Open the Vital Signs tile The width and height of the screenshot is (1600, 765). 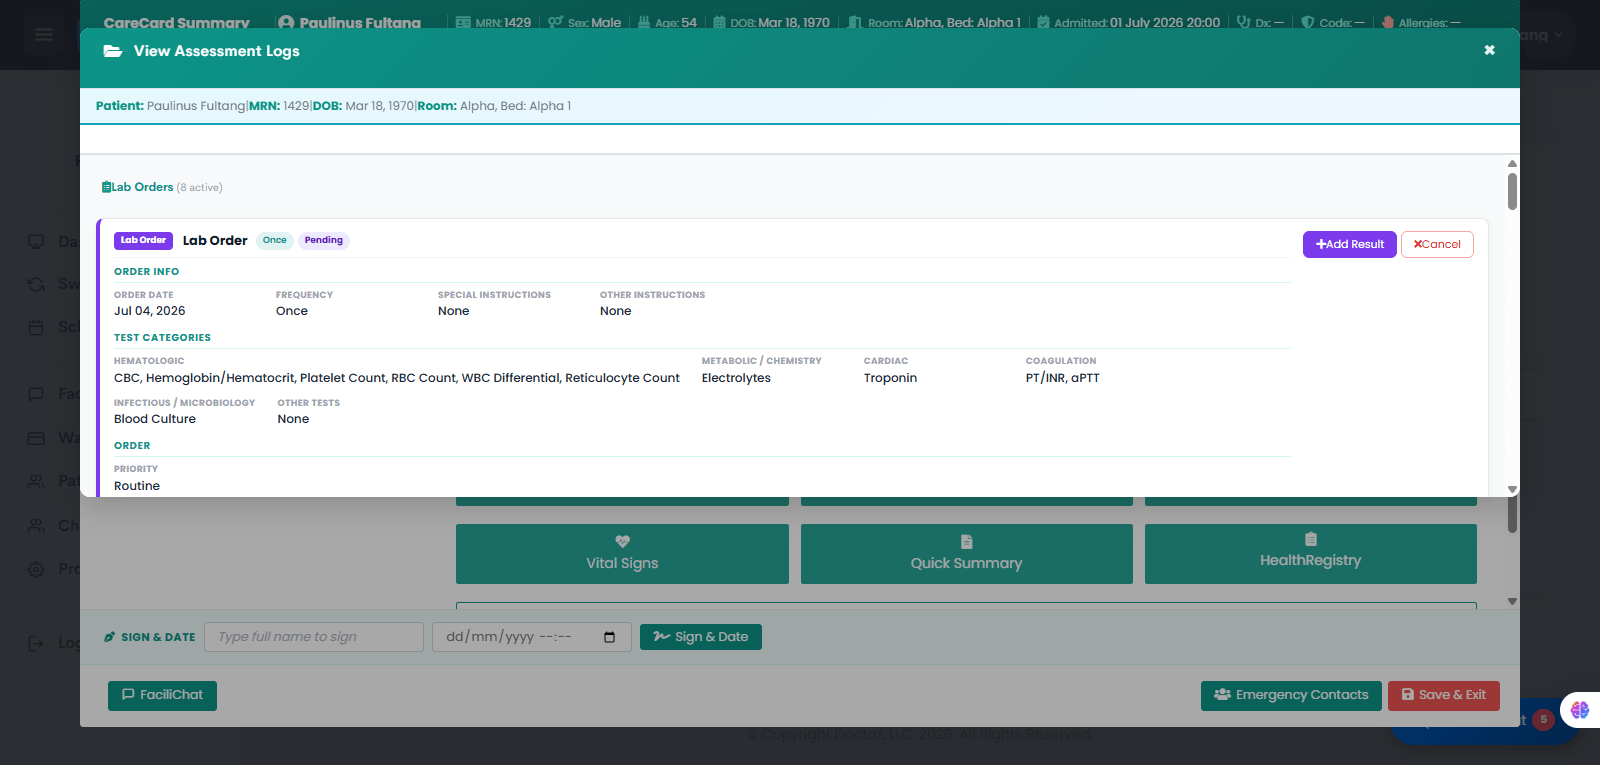(x=622, y=554)
